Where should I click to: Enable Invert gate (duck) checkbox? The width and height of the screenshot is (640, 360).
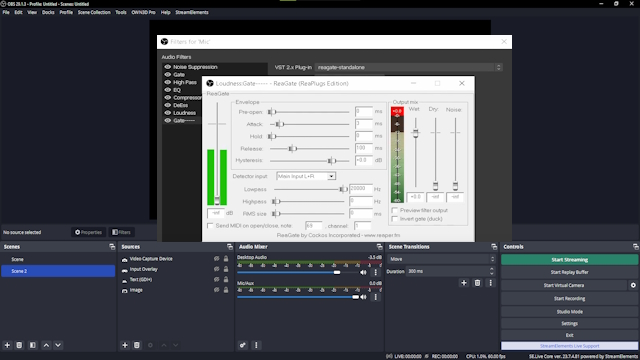(394, 219)
